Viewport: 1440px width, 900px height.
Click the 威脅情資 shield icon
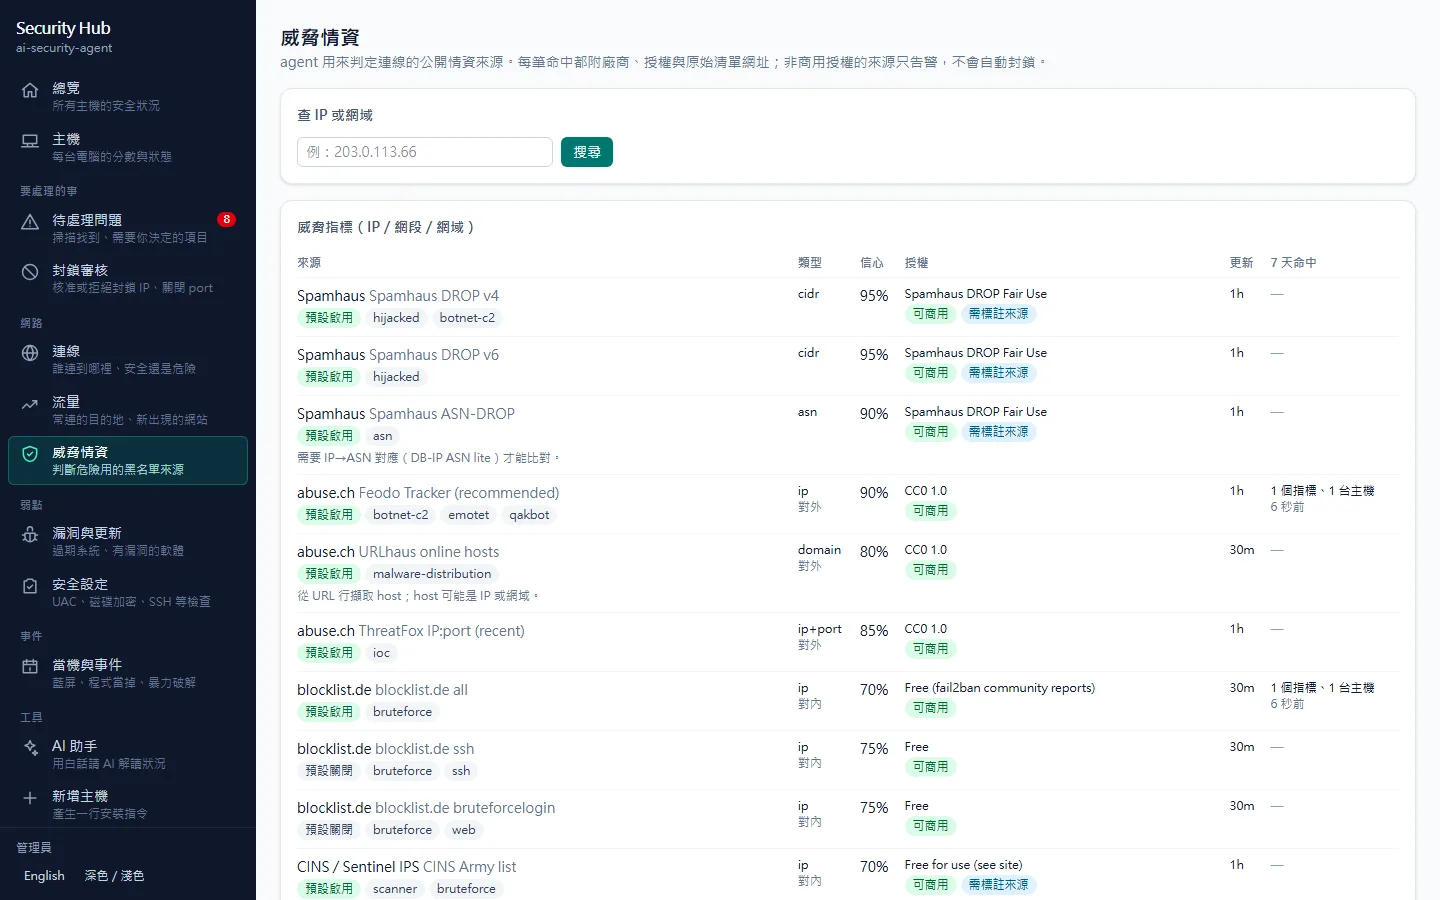click(x=30, y=454)
